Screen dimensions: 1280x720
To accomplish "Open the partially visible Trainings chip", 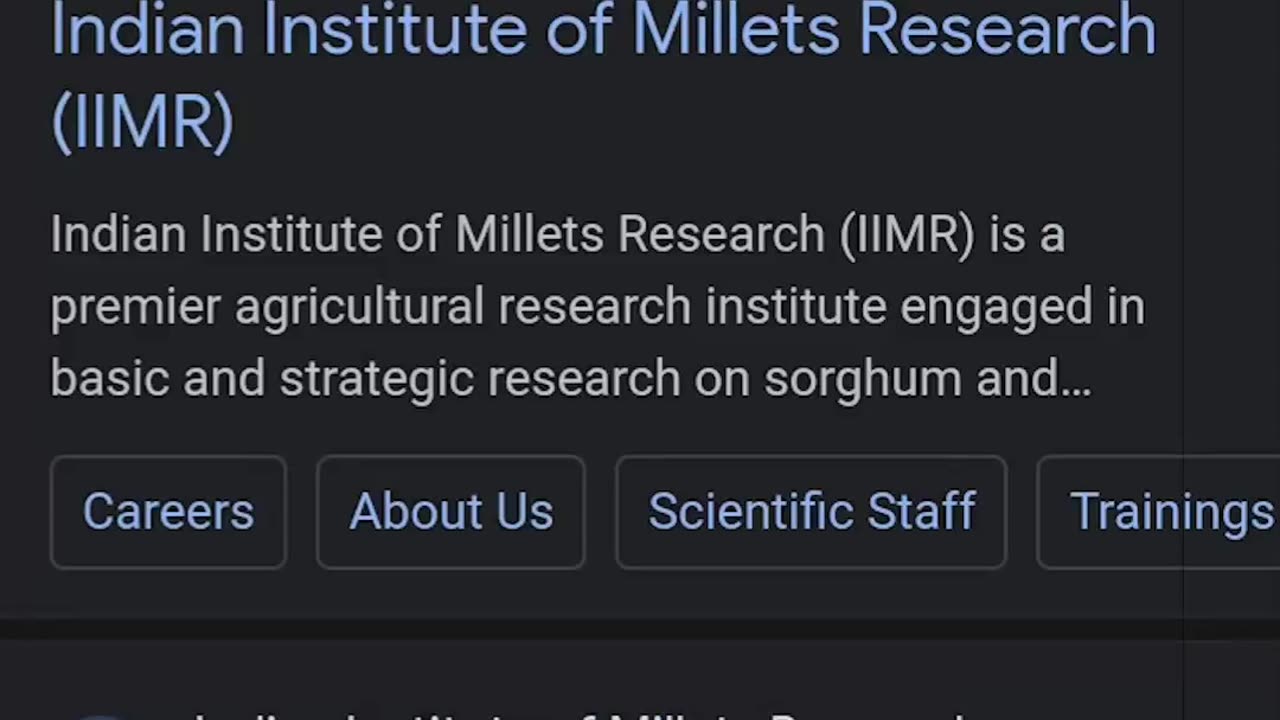I will pos(1158,512).
